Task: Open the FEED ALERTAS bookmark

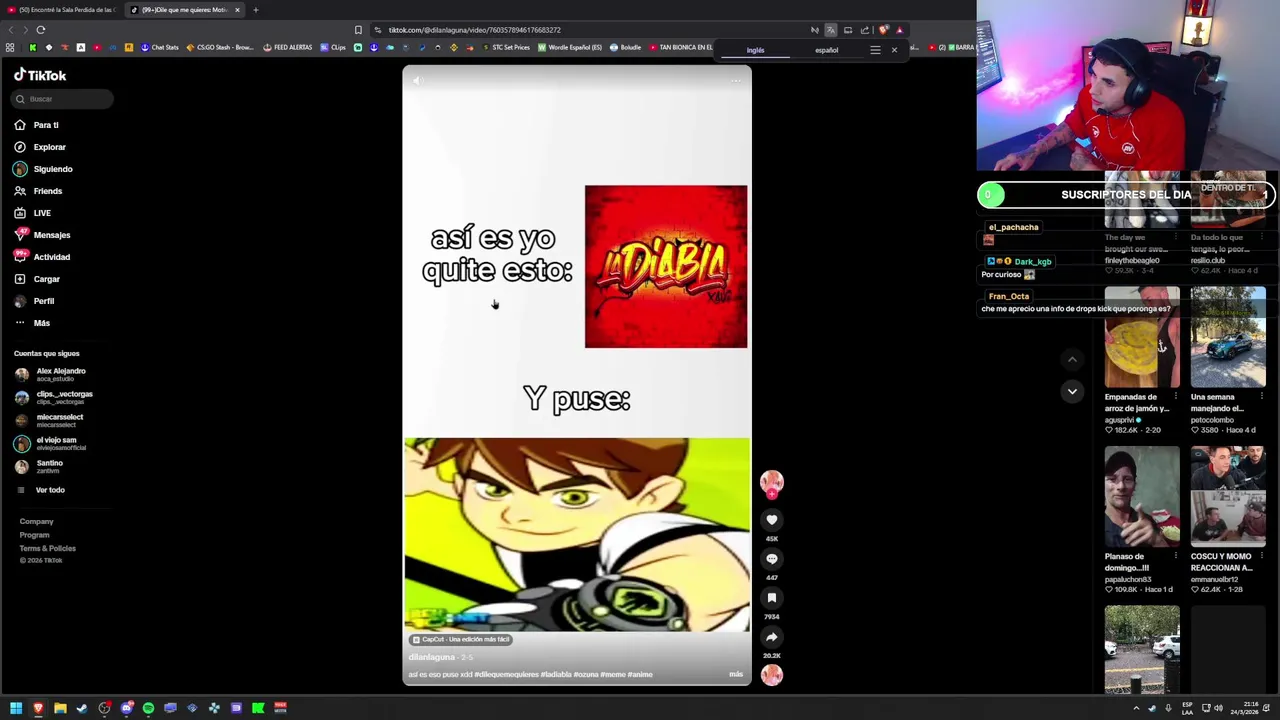Action: pos(288,47)
